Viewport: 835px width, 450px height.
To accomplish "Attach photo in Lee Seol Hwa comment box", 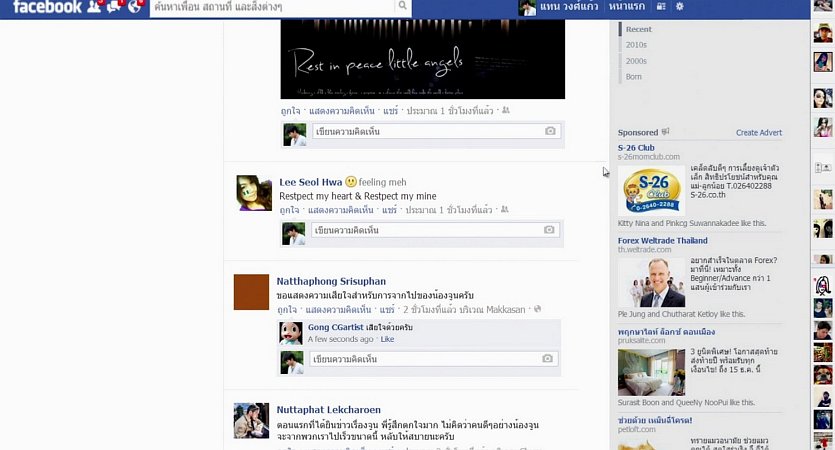I will pyautogui.click(x=549, y=230).
